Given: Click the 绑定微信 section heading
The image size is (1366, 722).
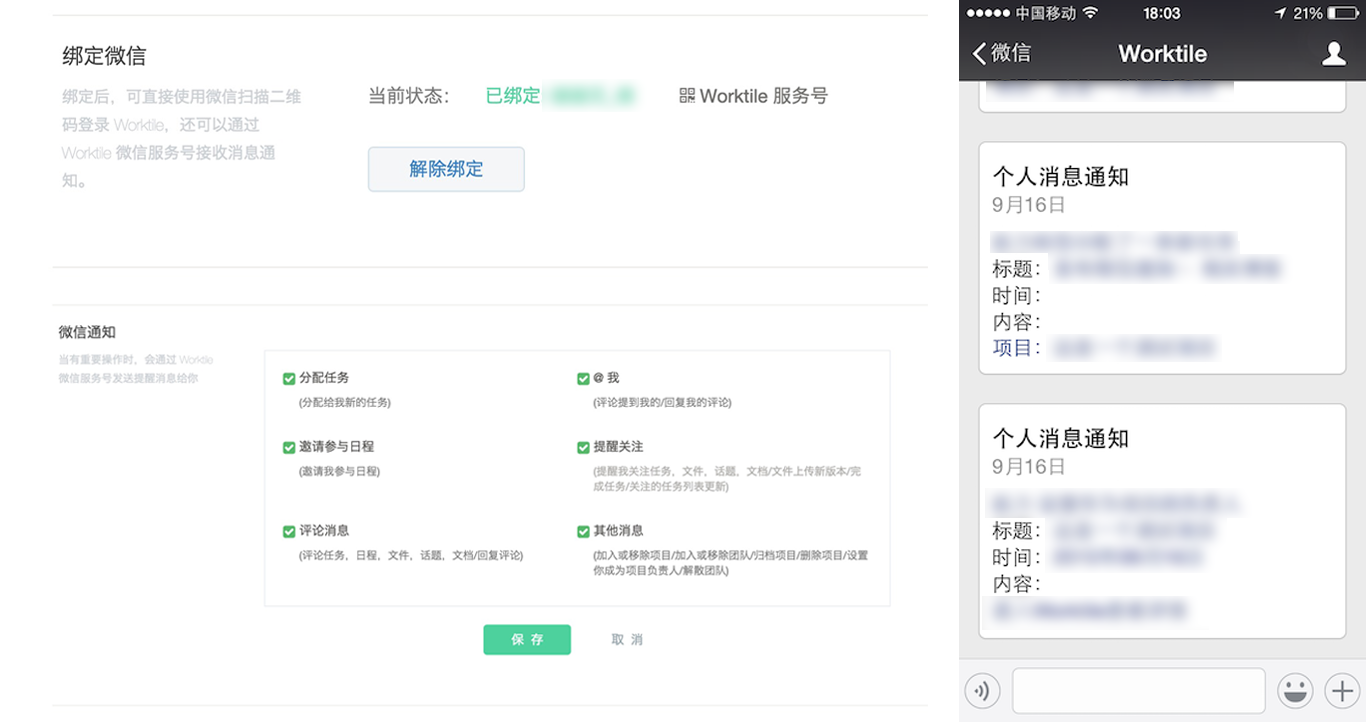Looking at the screenshot, I should 104,56.
